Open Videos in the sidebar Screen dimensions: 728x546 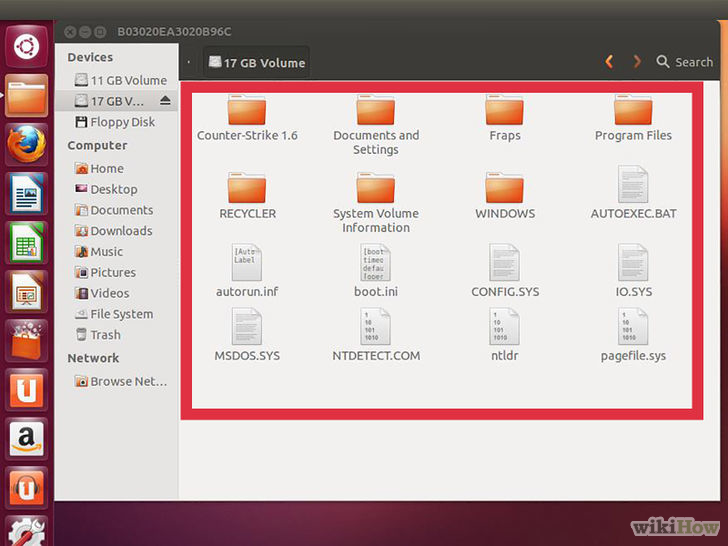click(x=116, y=293)
